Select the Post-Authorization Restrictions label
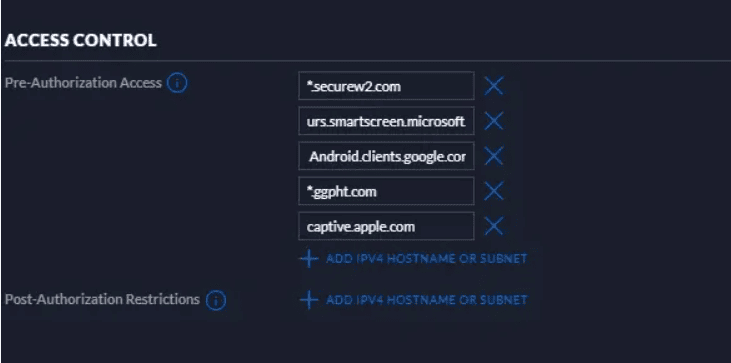 coord(102,299)
